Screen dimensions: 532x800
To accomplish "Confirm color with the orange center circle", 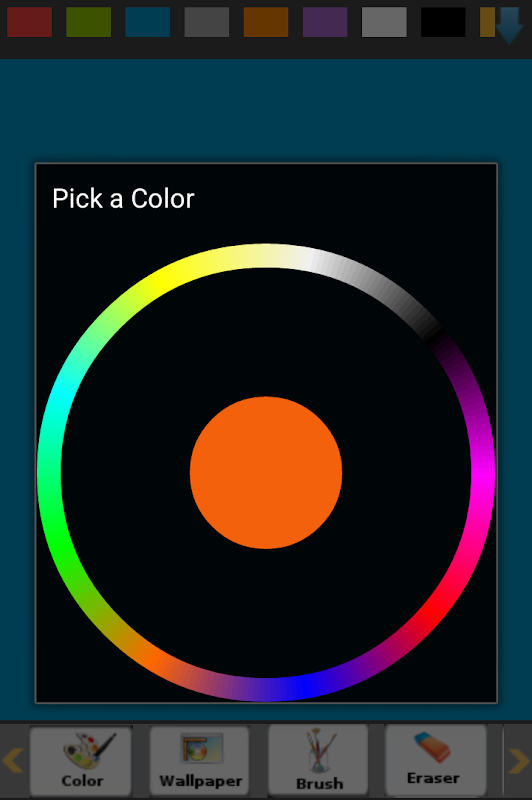I will 266,472.
